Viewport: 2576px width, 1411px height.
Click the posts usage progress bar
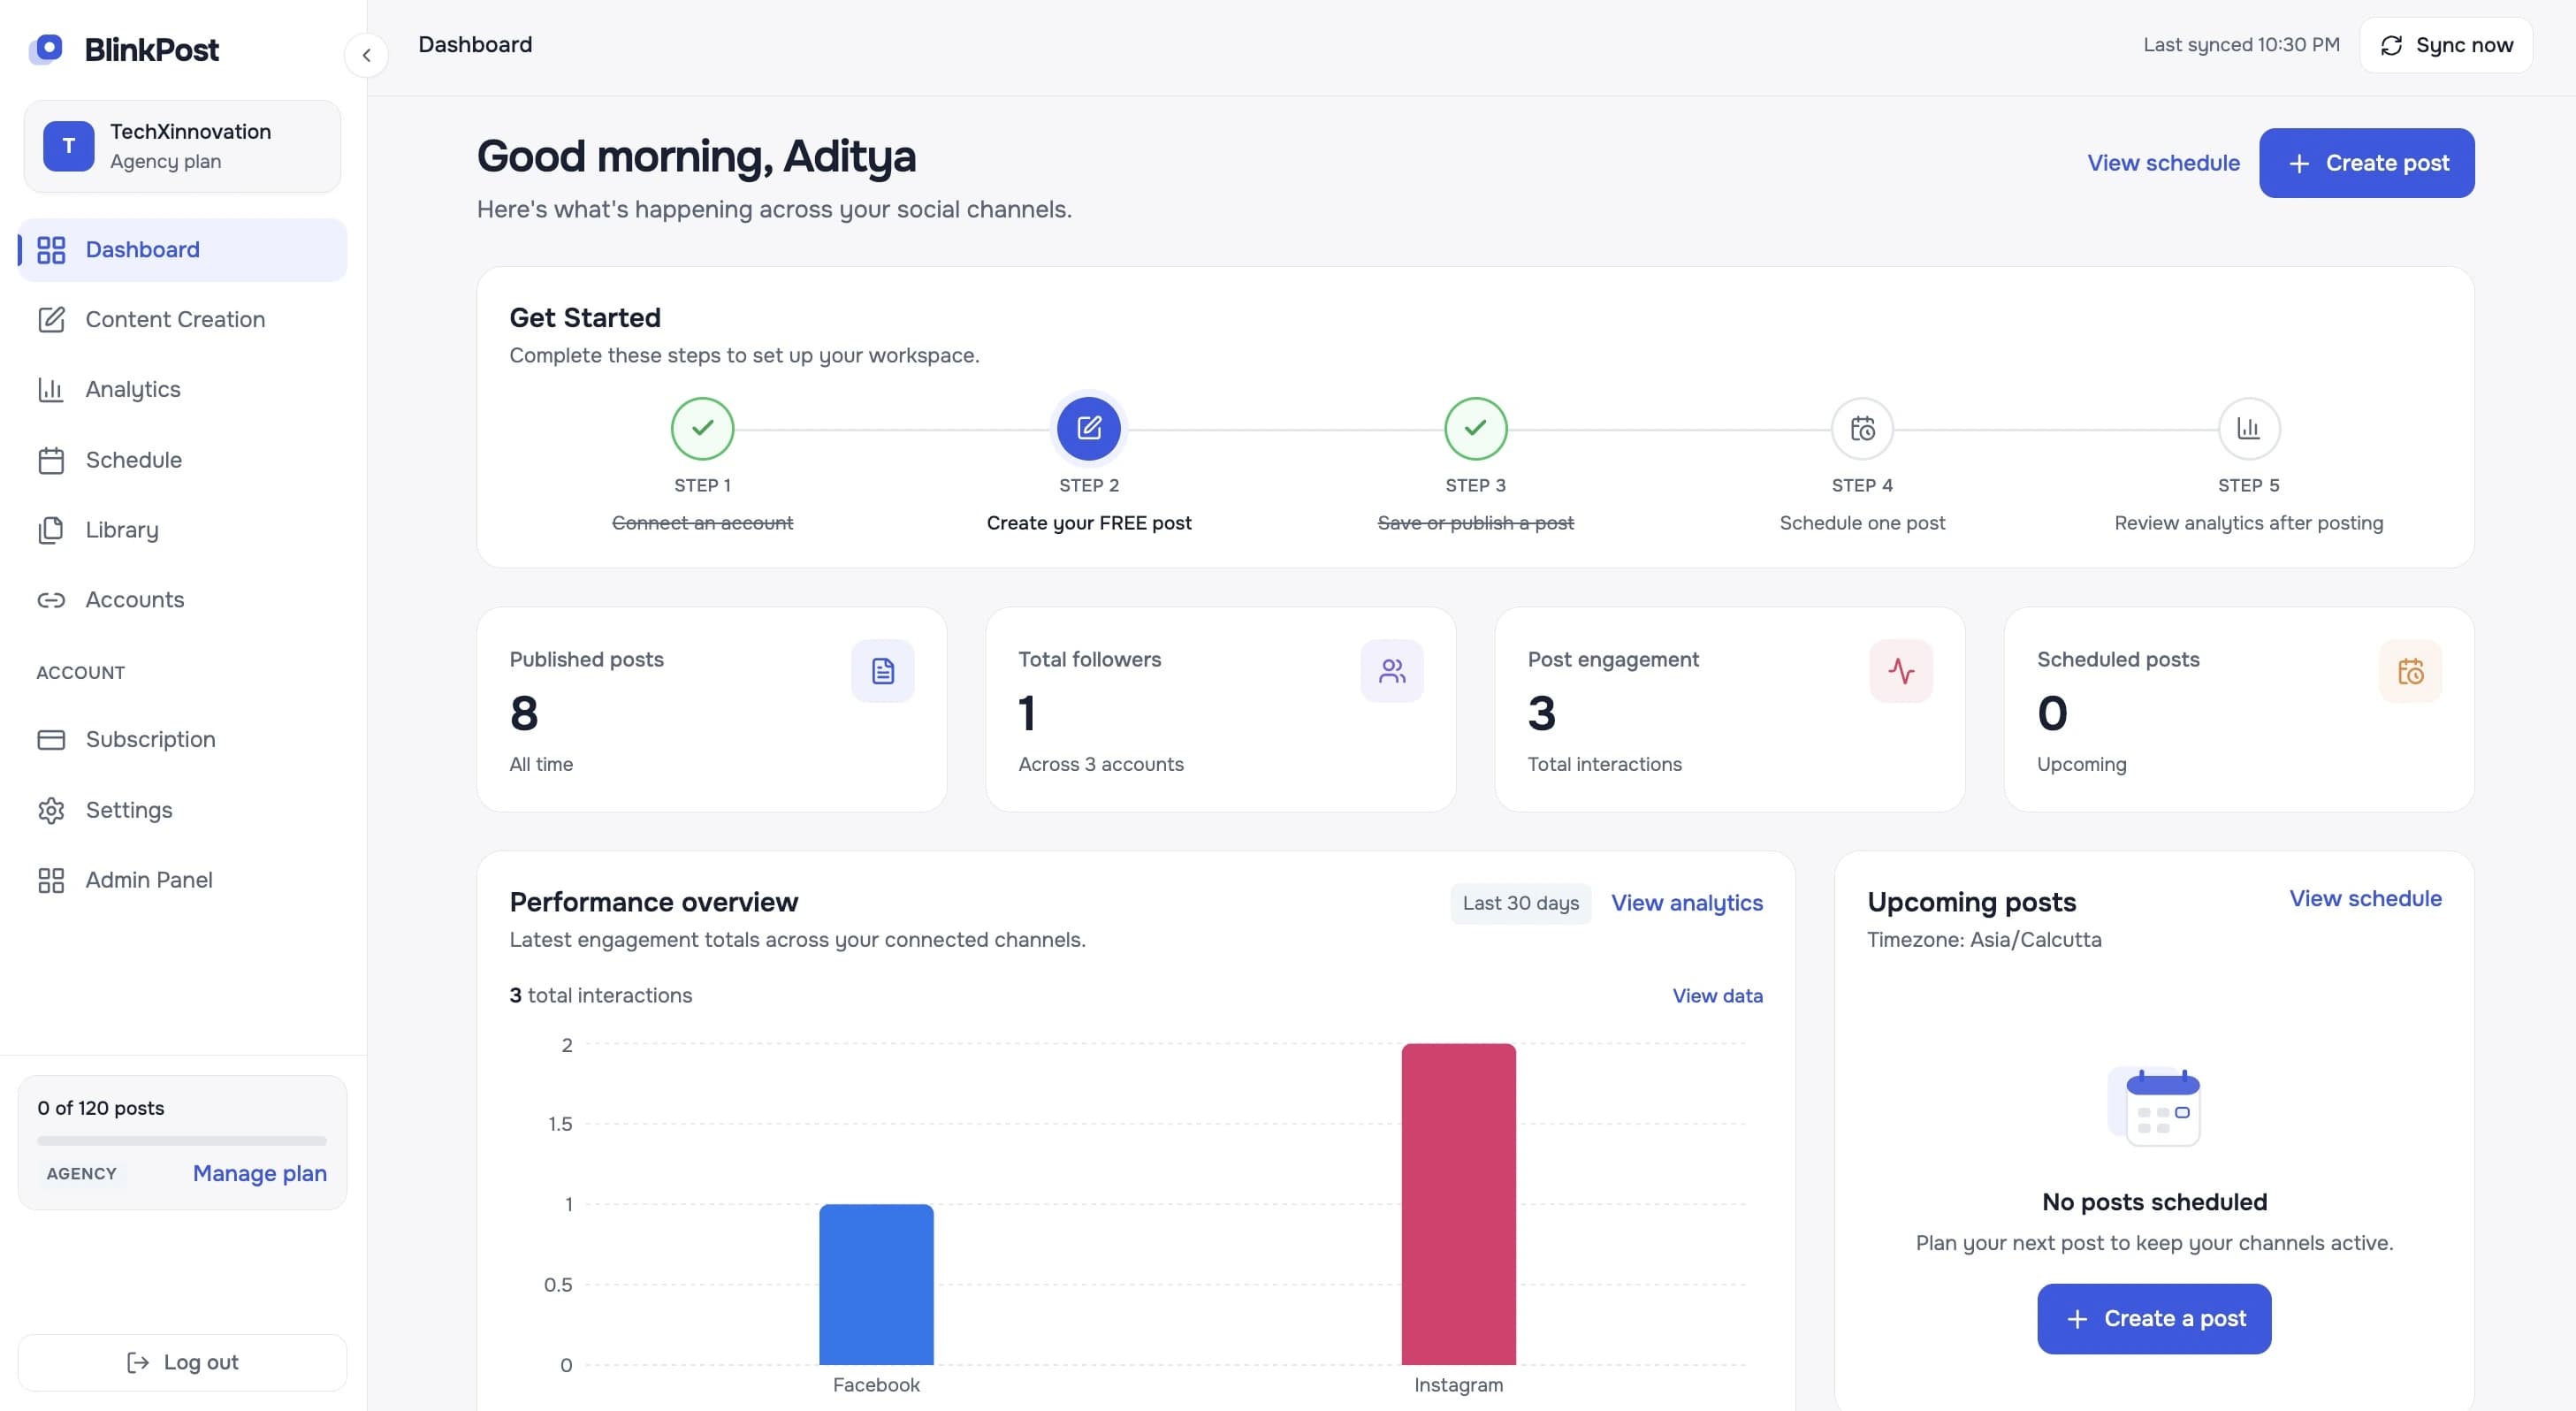182,1140
